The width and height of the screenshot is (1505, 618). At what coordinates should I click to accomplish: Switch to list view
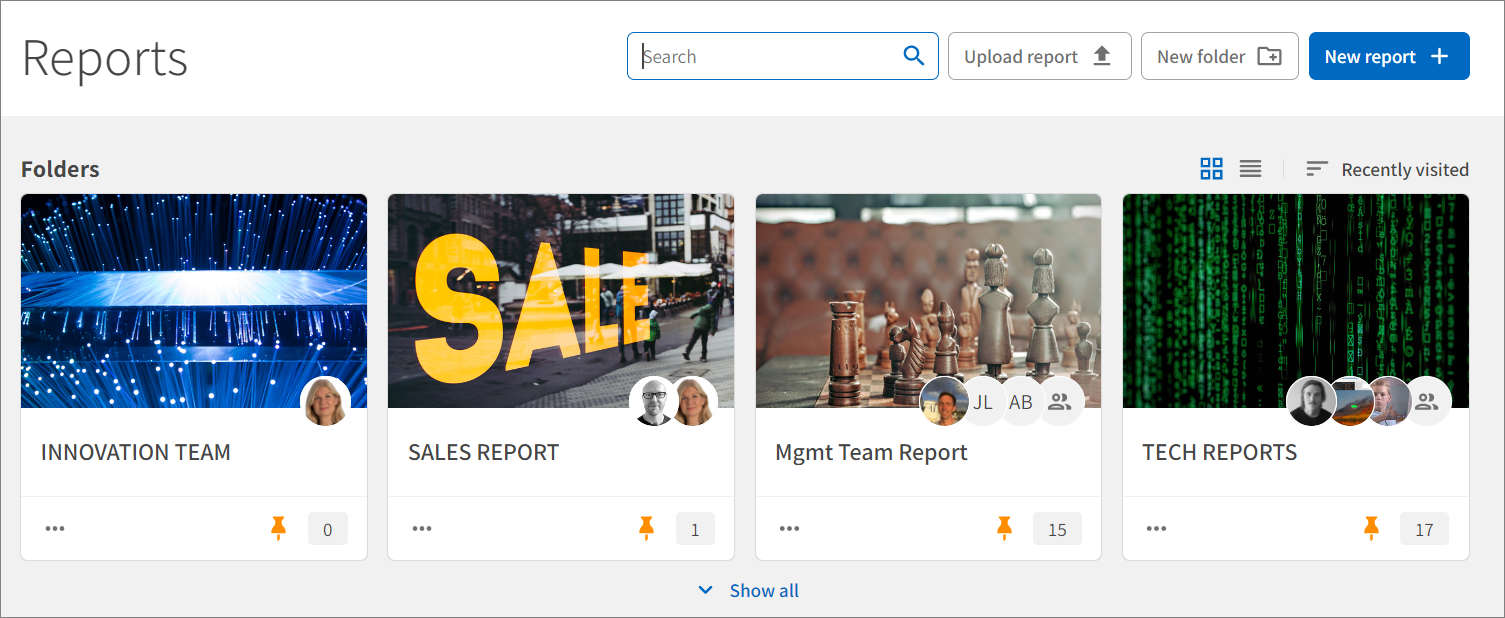[1250, 169]
